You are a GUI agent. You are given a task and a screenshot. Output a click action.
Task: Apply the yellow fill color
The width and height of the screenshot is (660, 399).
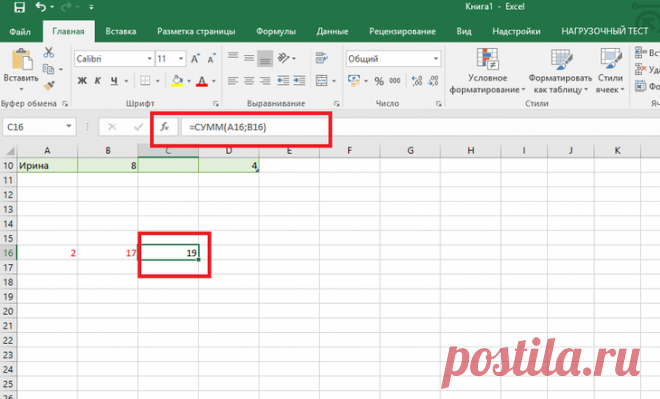(x=177, y=80)
